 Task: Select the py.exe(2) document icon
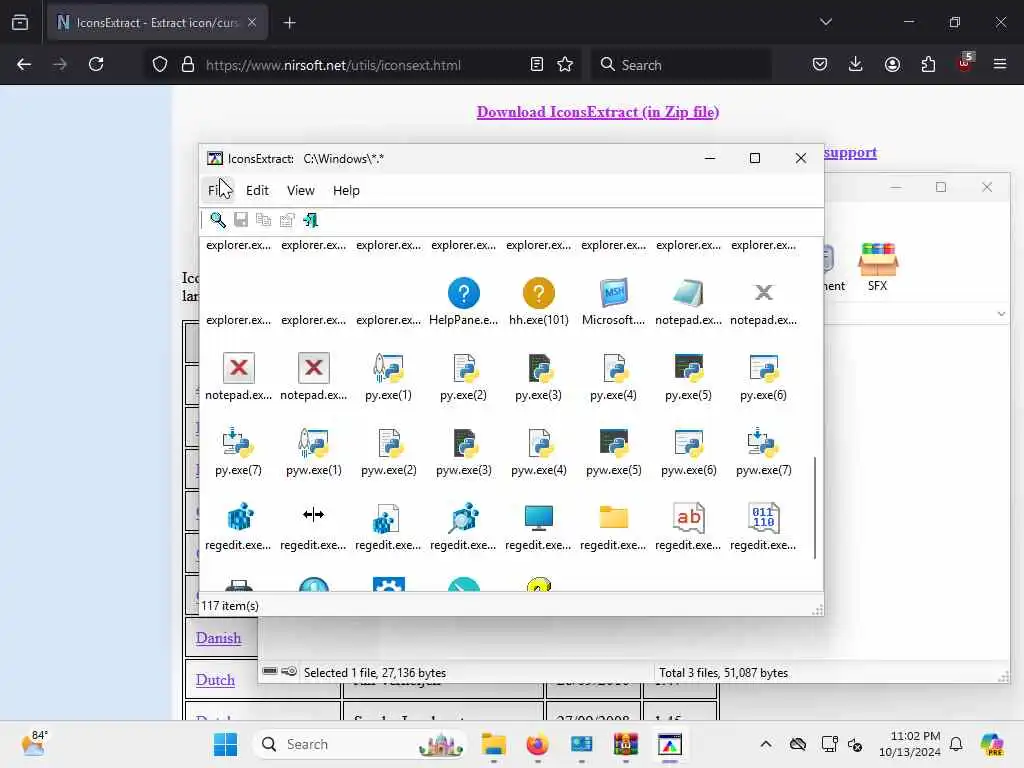click(464, 368)
